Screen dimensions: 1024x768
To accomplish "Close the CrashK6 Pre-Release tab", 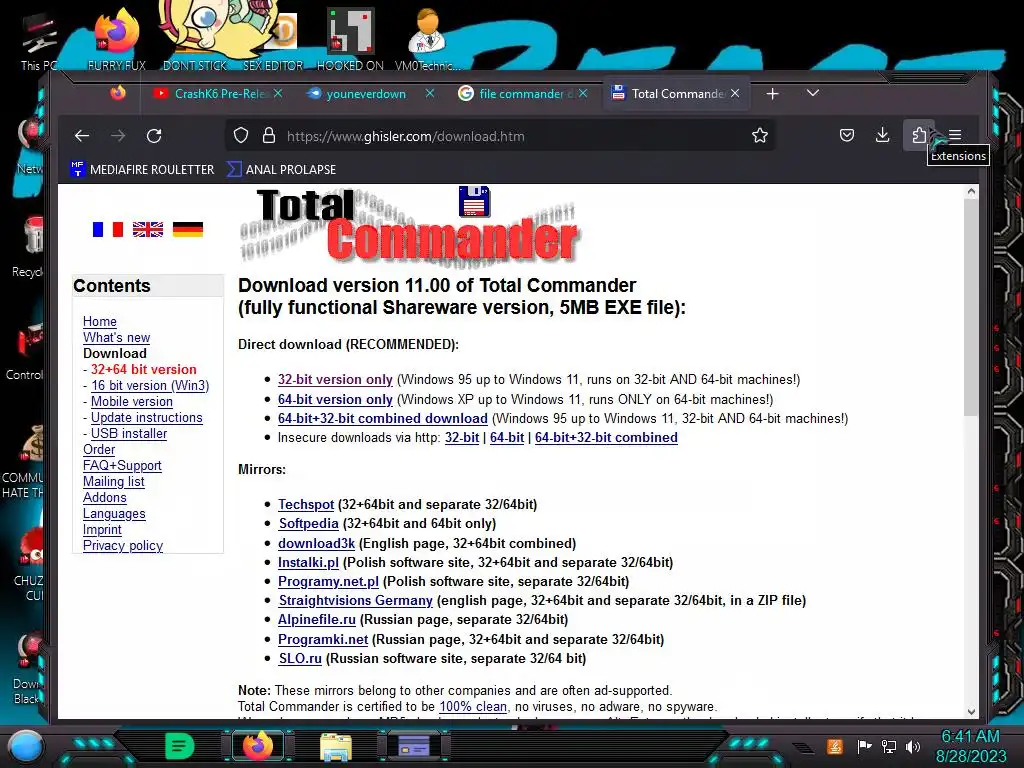I will click(x=278, y=94).
